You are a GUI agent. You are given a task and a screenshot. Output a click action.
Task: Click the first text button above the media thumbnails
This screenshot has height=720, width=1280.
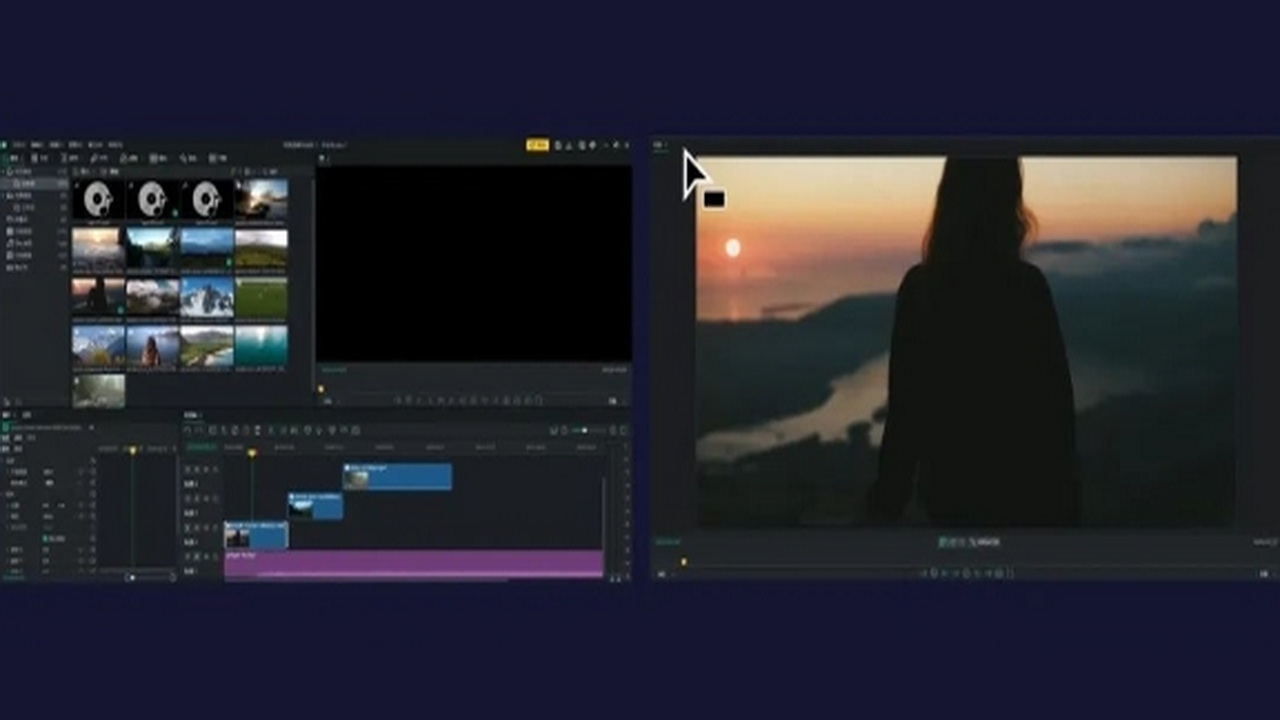click(x=85, y=172)
